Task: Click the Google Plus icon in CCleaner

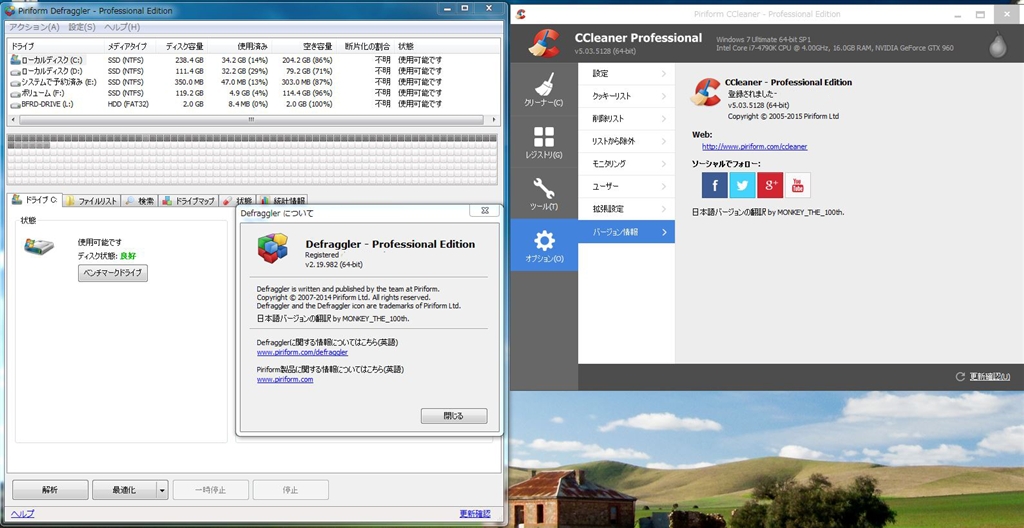Action: tap(770, 185)
